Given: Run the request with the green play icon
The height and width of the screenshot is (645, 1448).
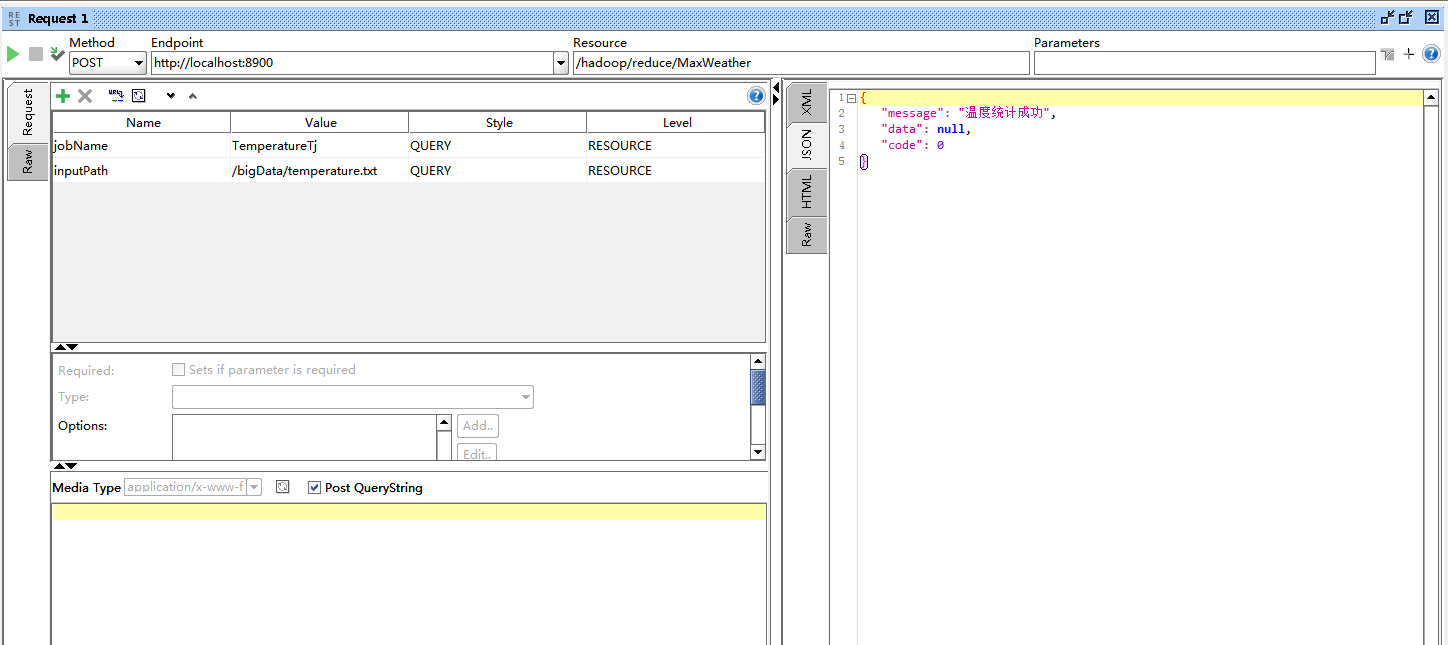Looking at the screenshot, I should pos(12,54).
